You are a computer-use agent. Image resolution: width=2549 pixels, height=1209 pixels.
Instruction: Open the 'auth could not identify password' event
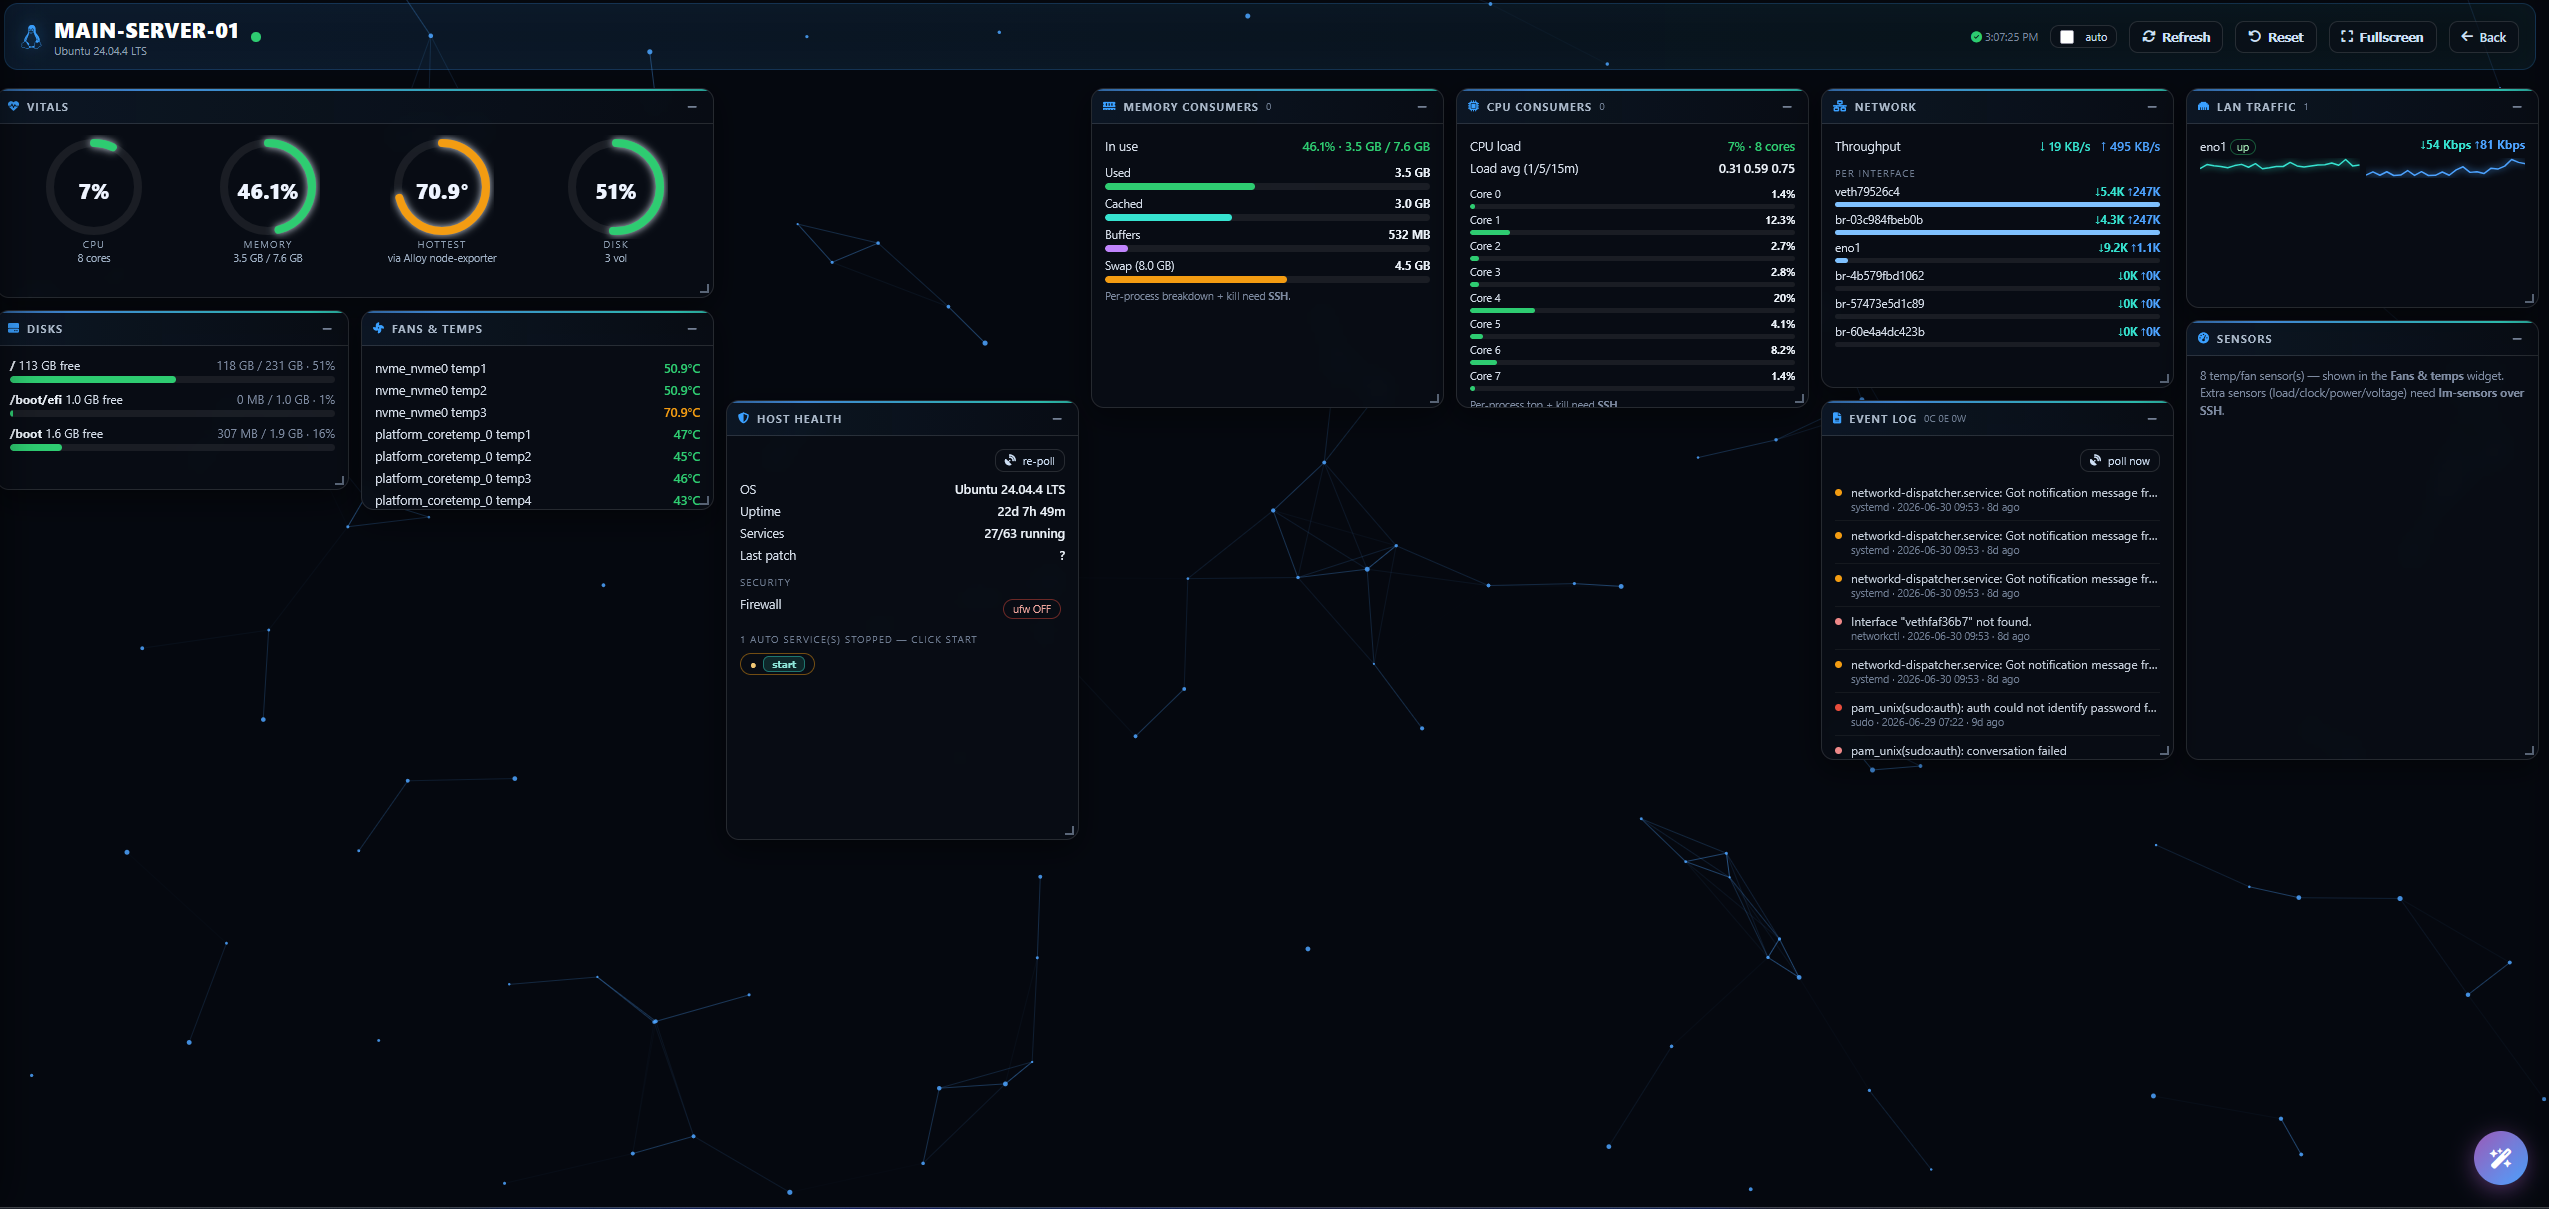1997,714
